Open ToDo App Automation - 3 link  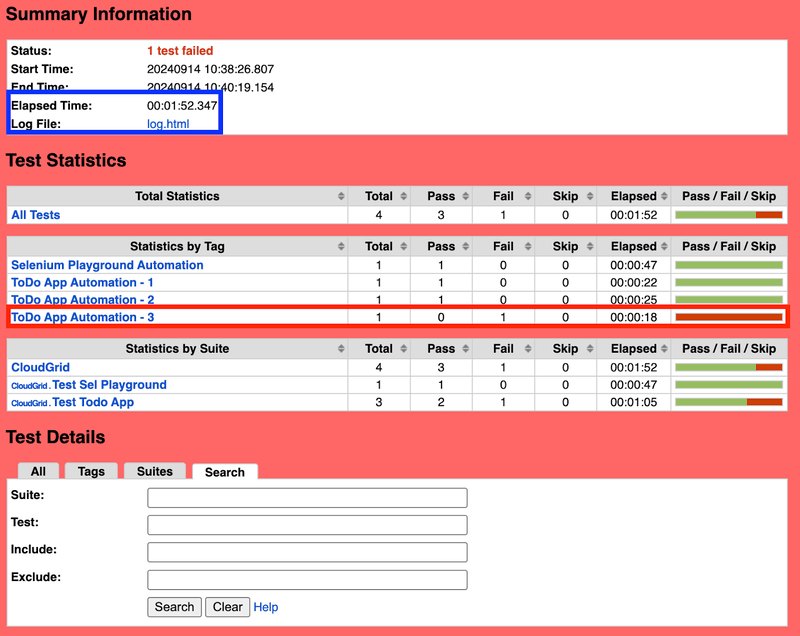pyautogui.click(x=83, y=317)
